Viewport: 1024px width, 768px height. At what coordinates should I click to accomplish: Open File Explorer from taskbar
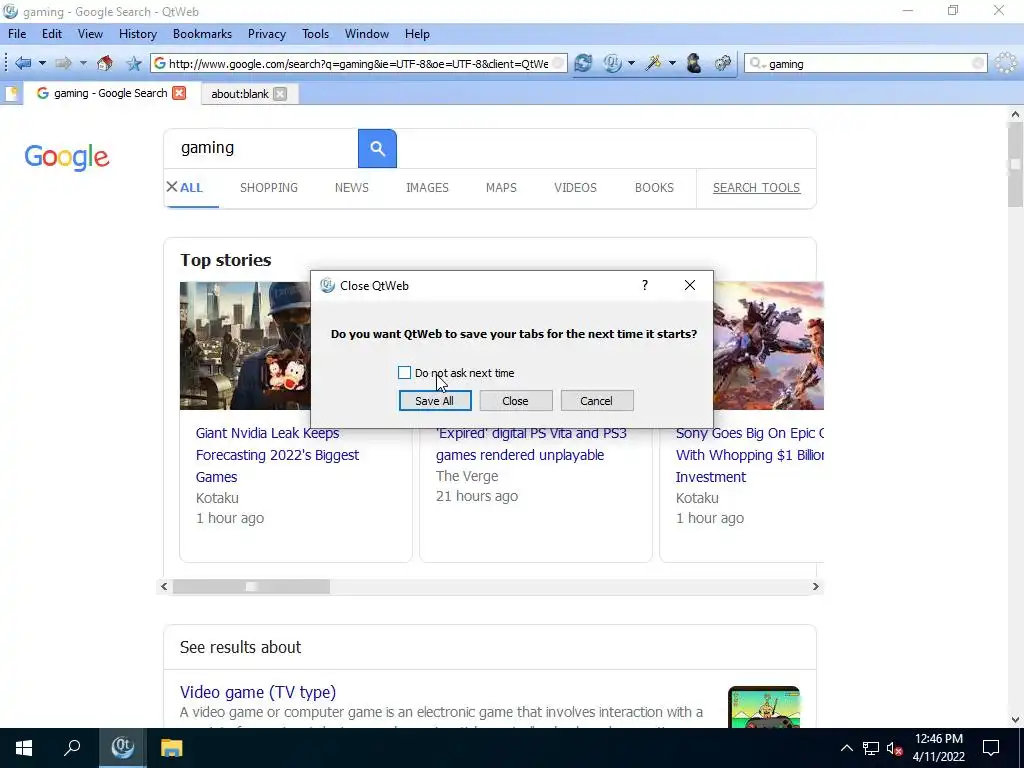click(x=171, y=748)
